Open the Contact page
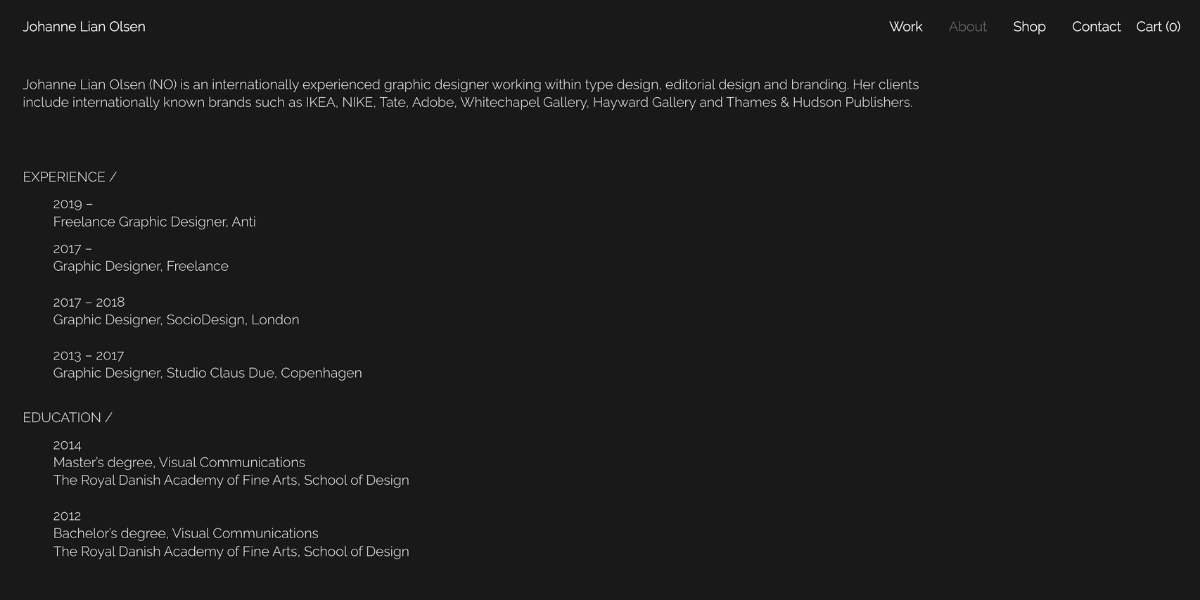Image resolution: width=1200 pixels, height=600 pixels. pyautogui.click(x=1096, y=27)
